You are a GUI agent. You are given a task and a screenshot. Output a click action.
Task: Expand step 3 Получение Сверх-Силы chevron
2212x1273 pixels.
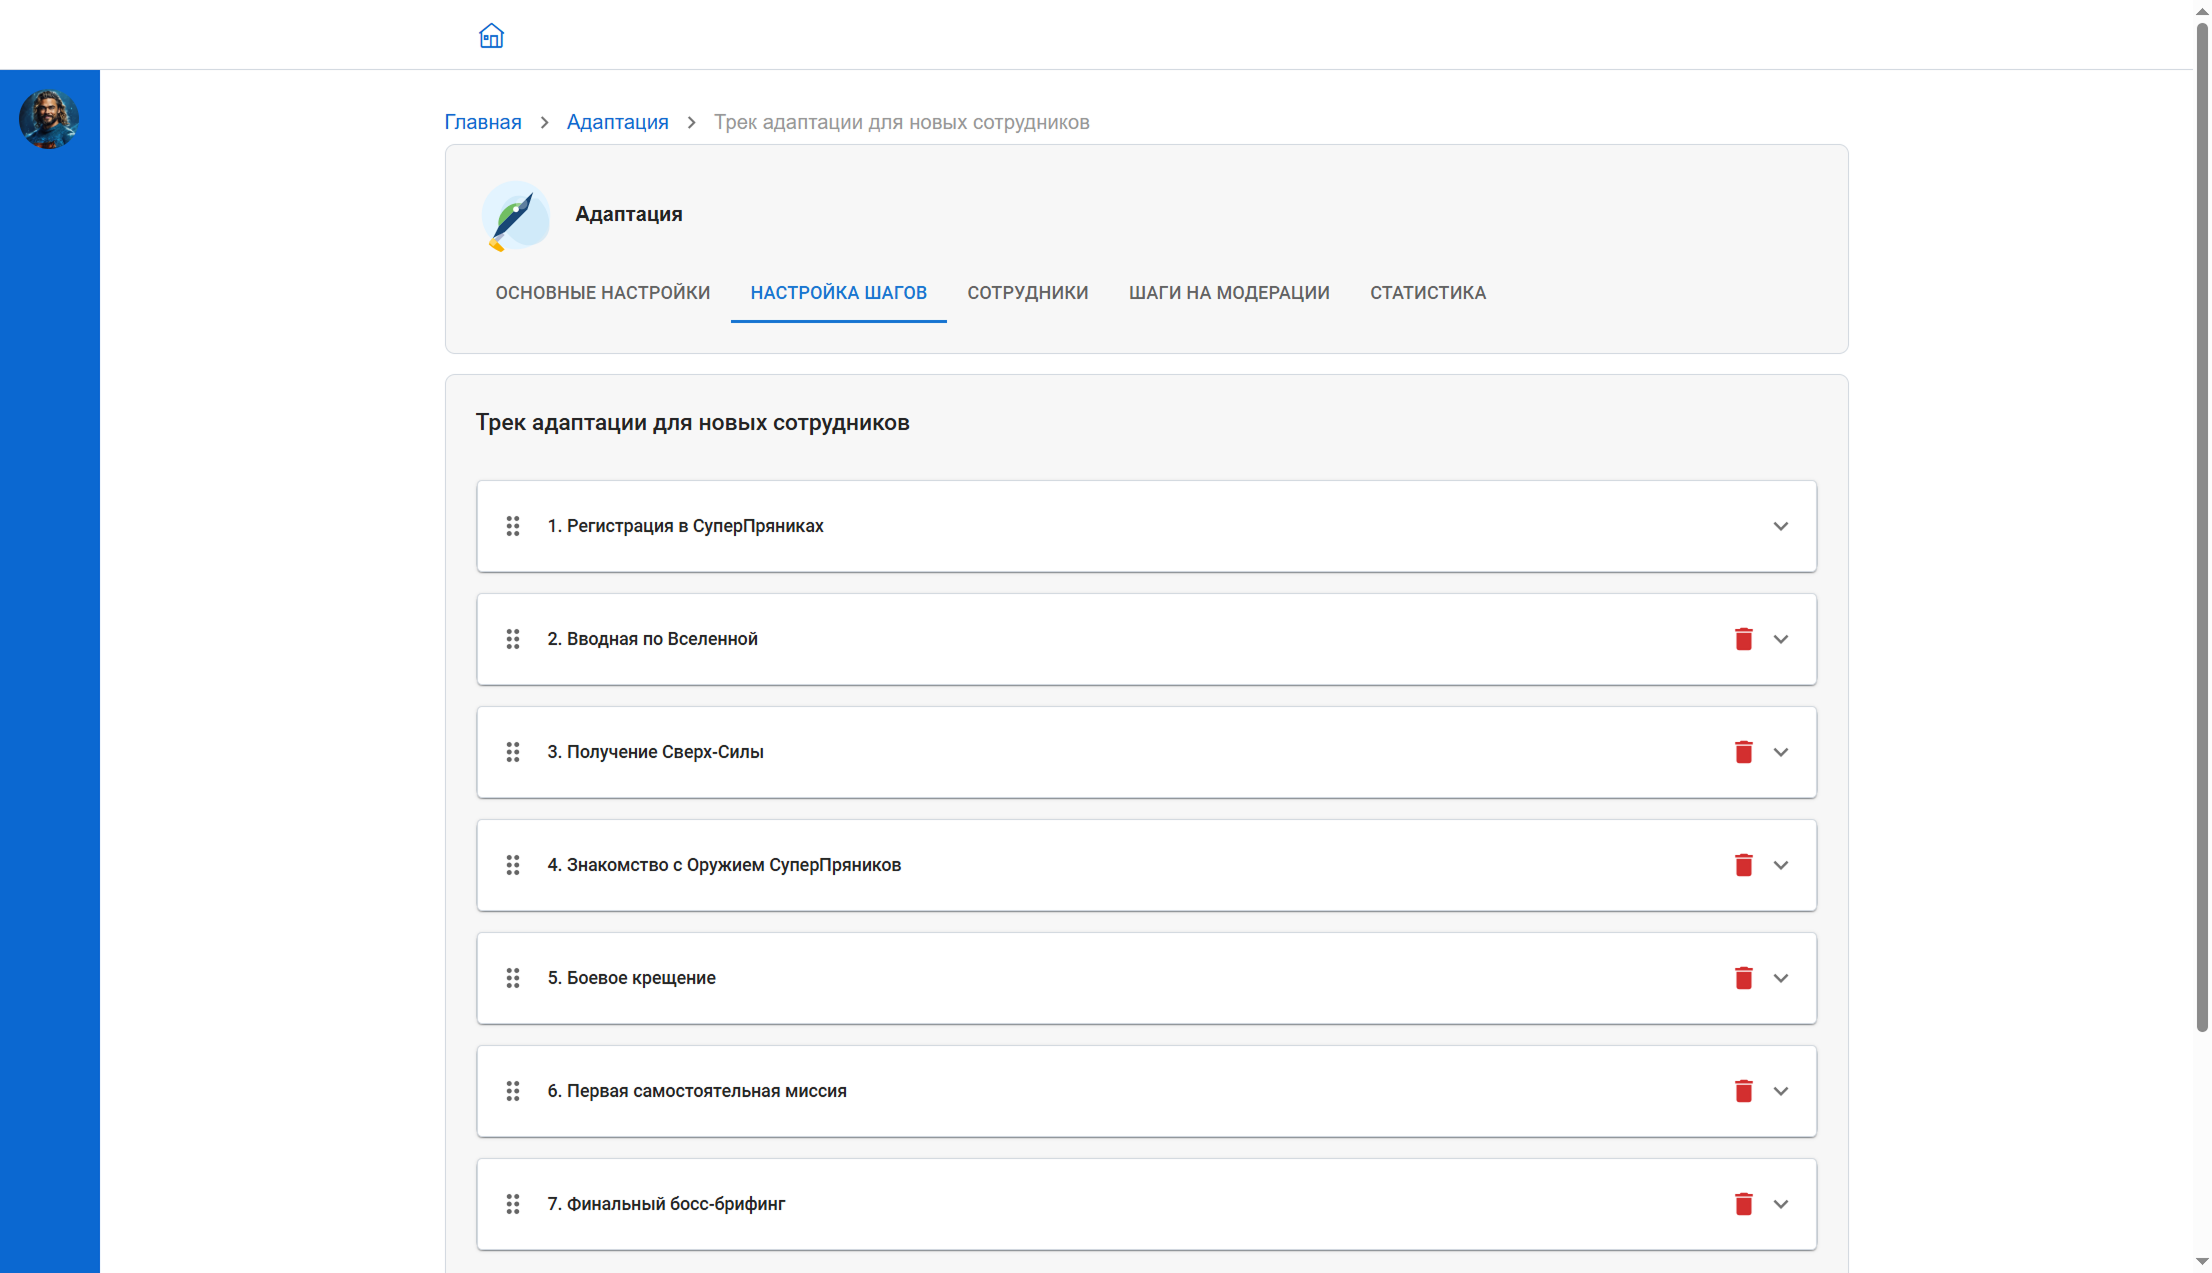[x=1781, y=752]
